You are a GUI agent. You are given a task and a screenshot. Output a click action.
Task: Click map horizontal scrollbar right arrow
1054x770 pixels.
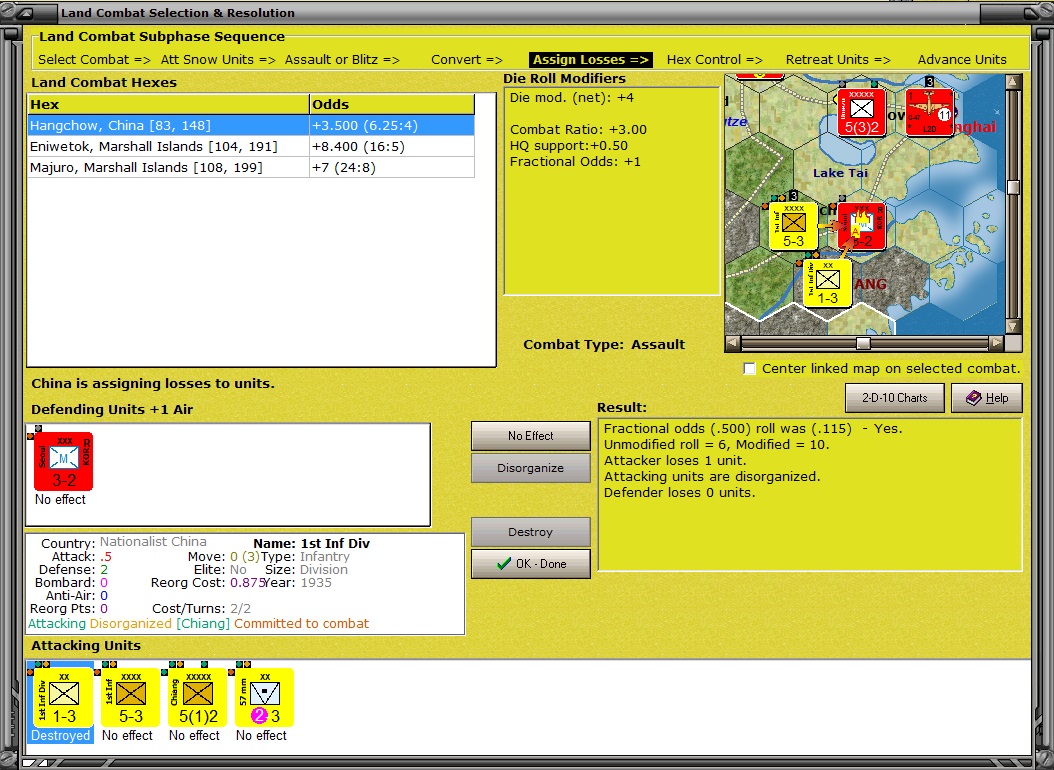coord(997,343)
